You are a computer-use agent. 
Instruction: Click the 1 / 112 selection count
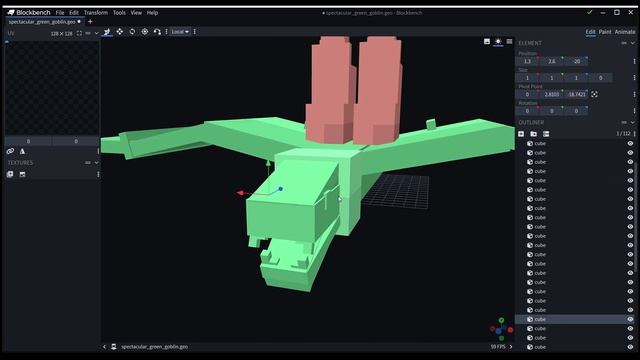pos(623,134)
